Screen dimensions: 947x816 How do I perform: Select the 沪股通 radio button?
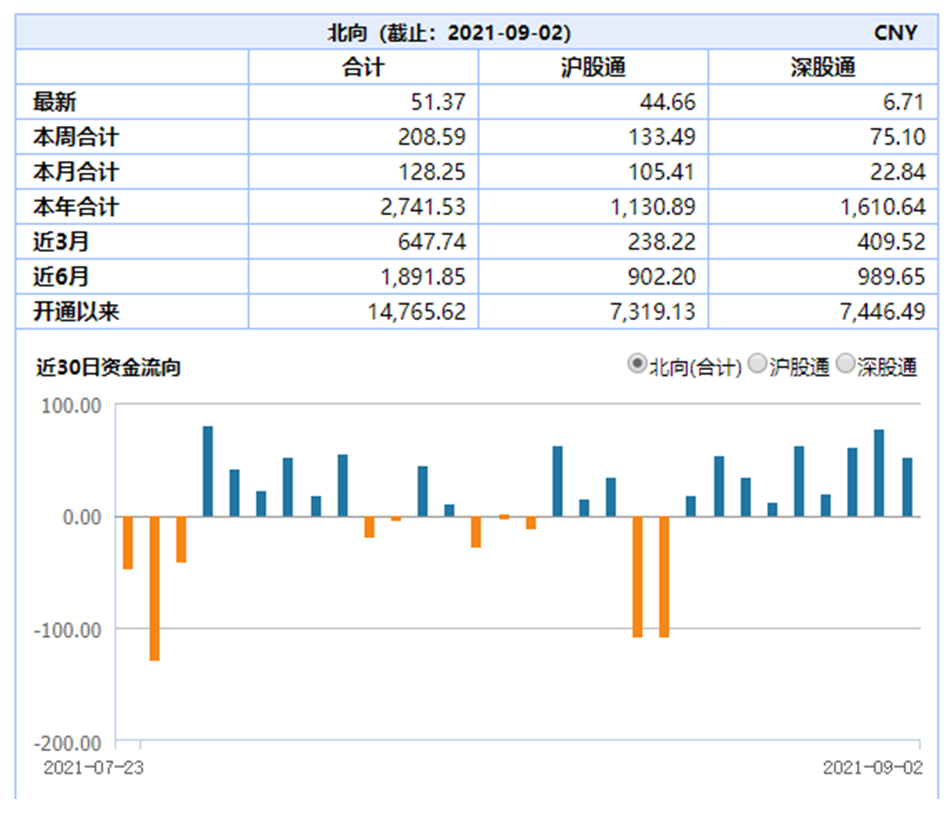click(x=758, y=365)
